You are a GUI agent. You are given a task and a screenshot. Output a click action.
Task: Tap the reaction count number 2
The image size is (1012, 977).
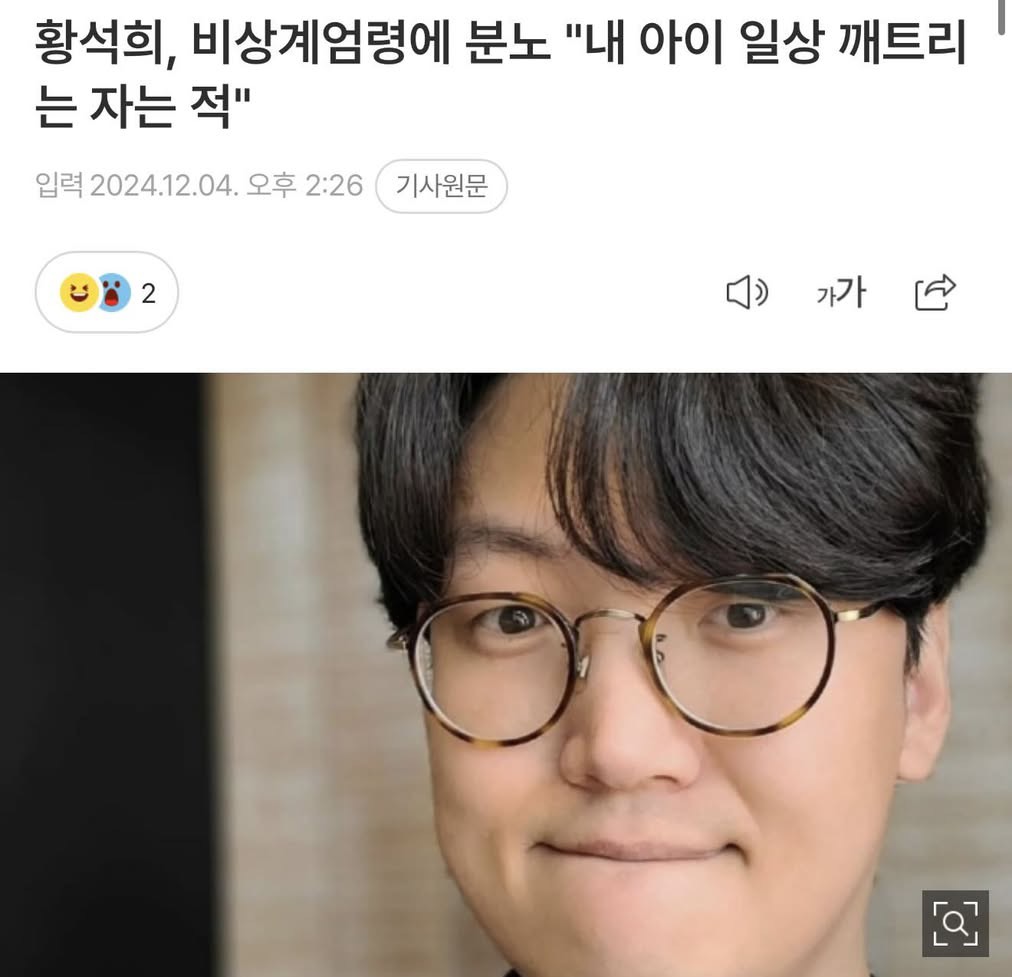tap(148, 294)
